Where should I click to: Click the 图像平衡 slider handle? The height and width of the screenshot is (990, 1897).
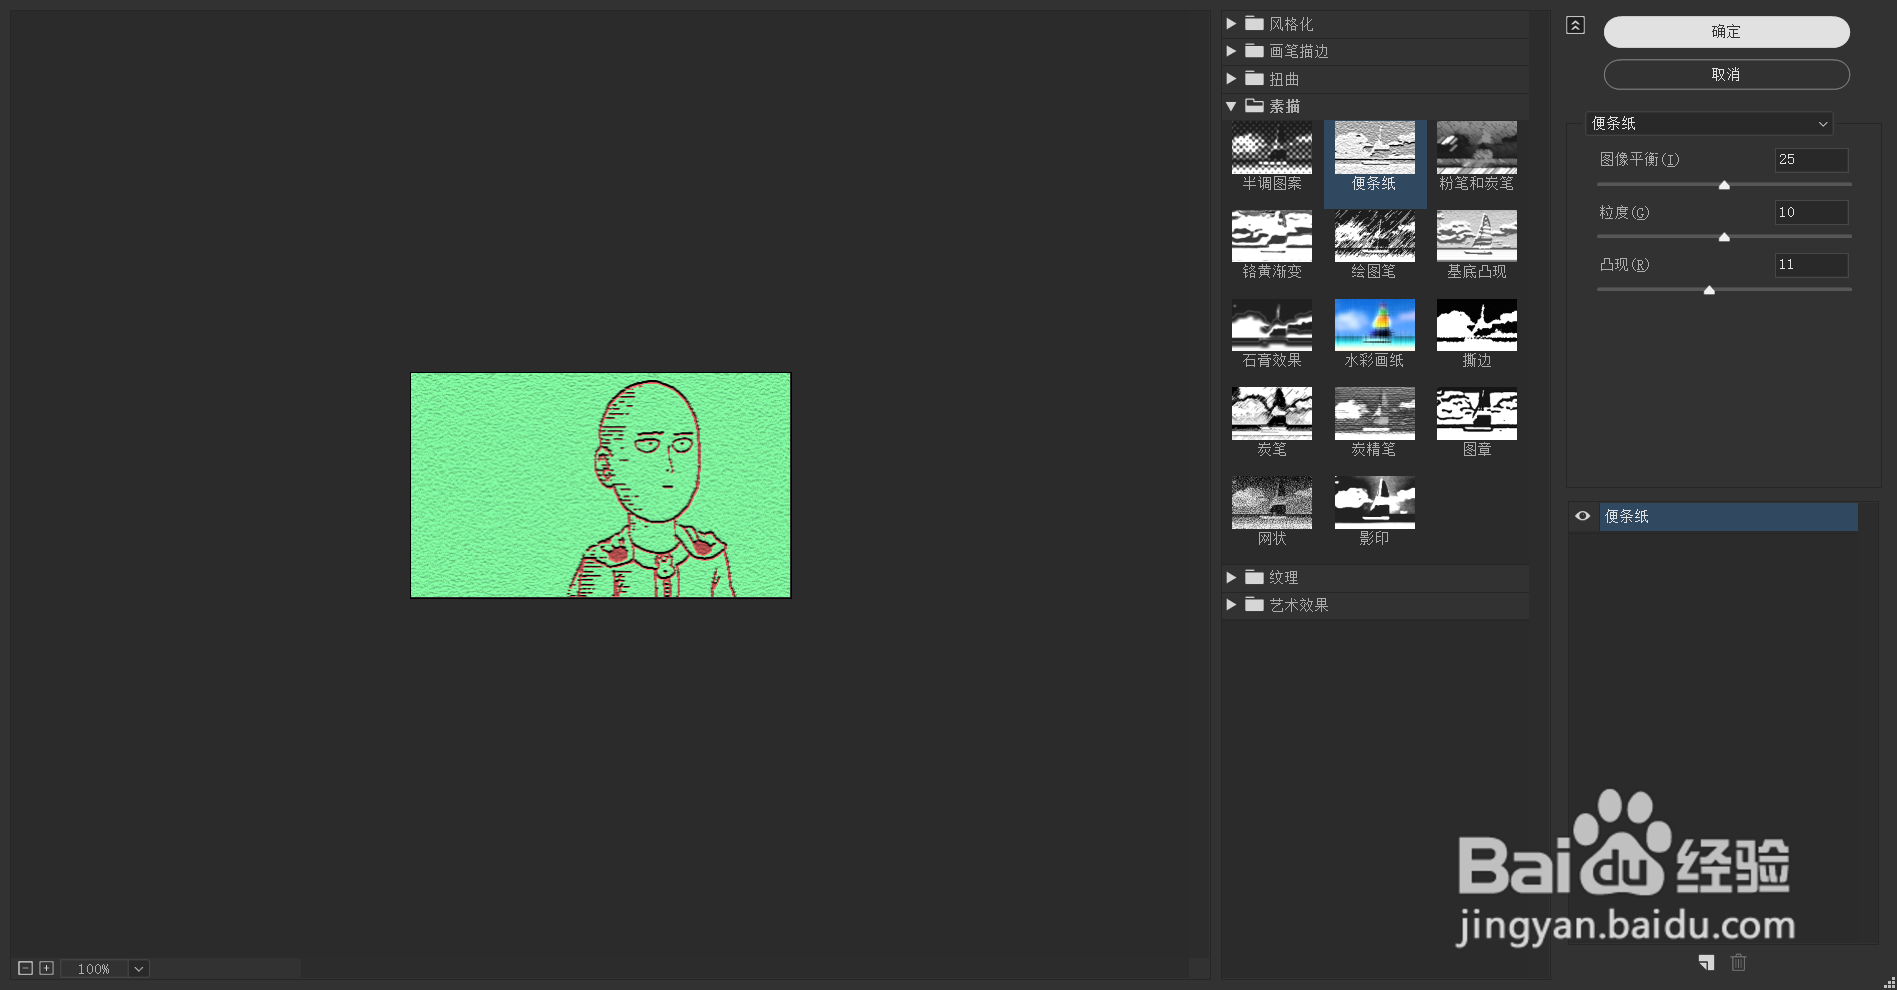[1724, 185]
